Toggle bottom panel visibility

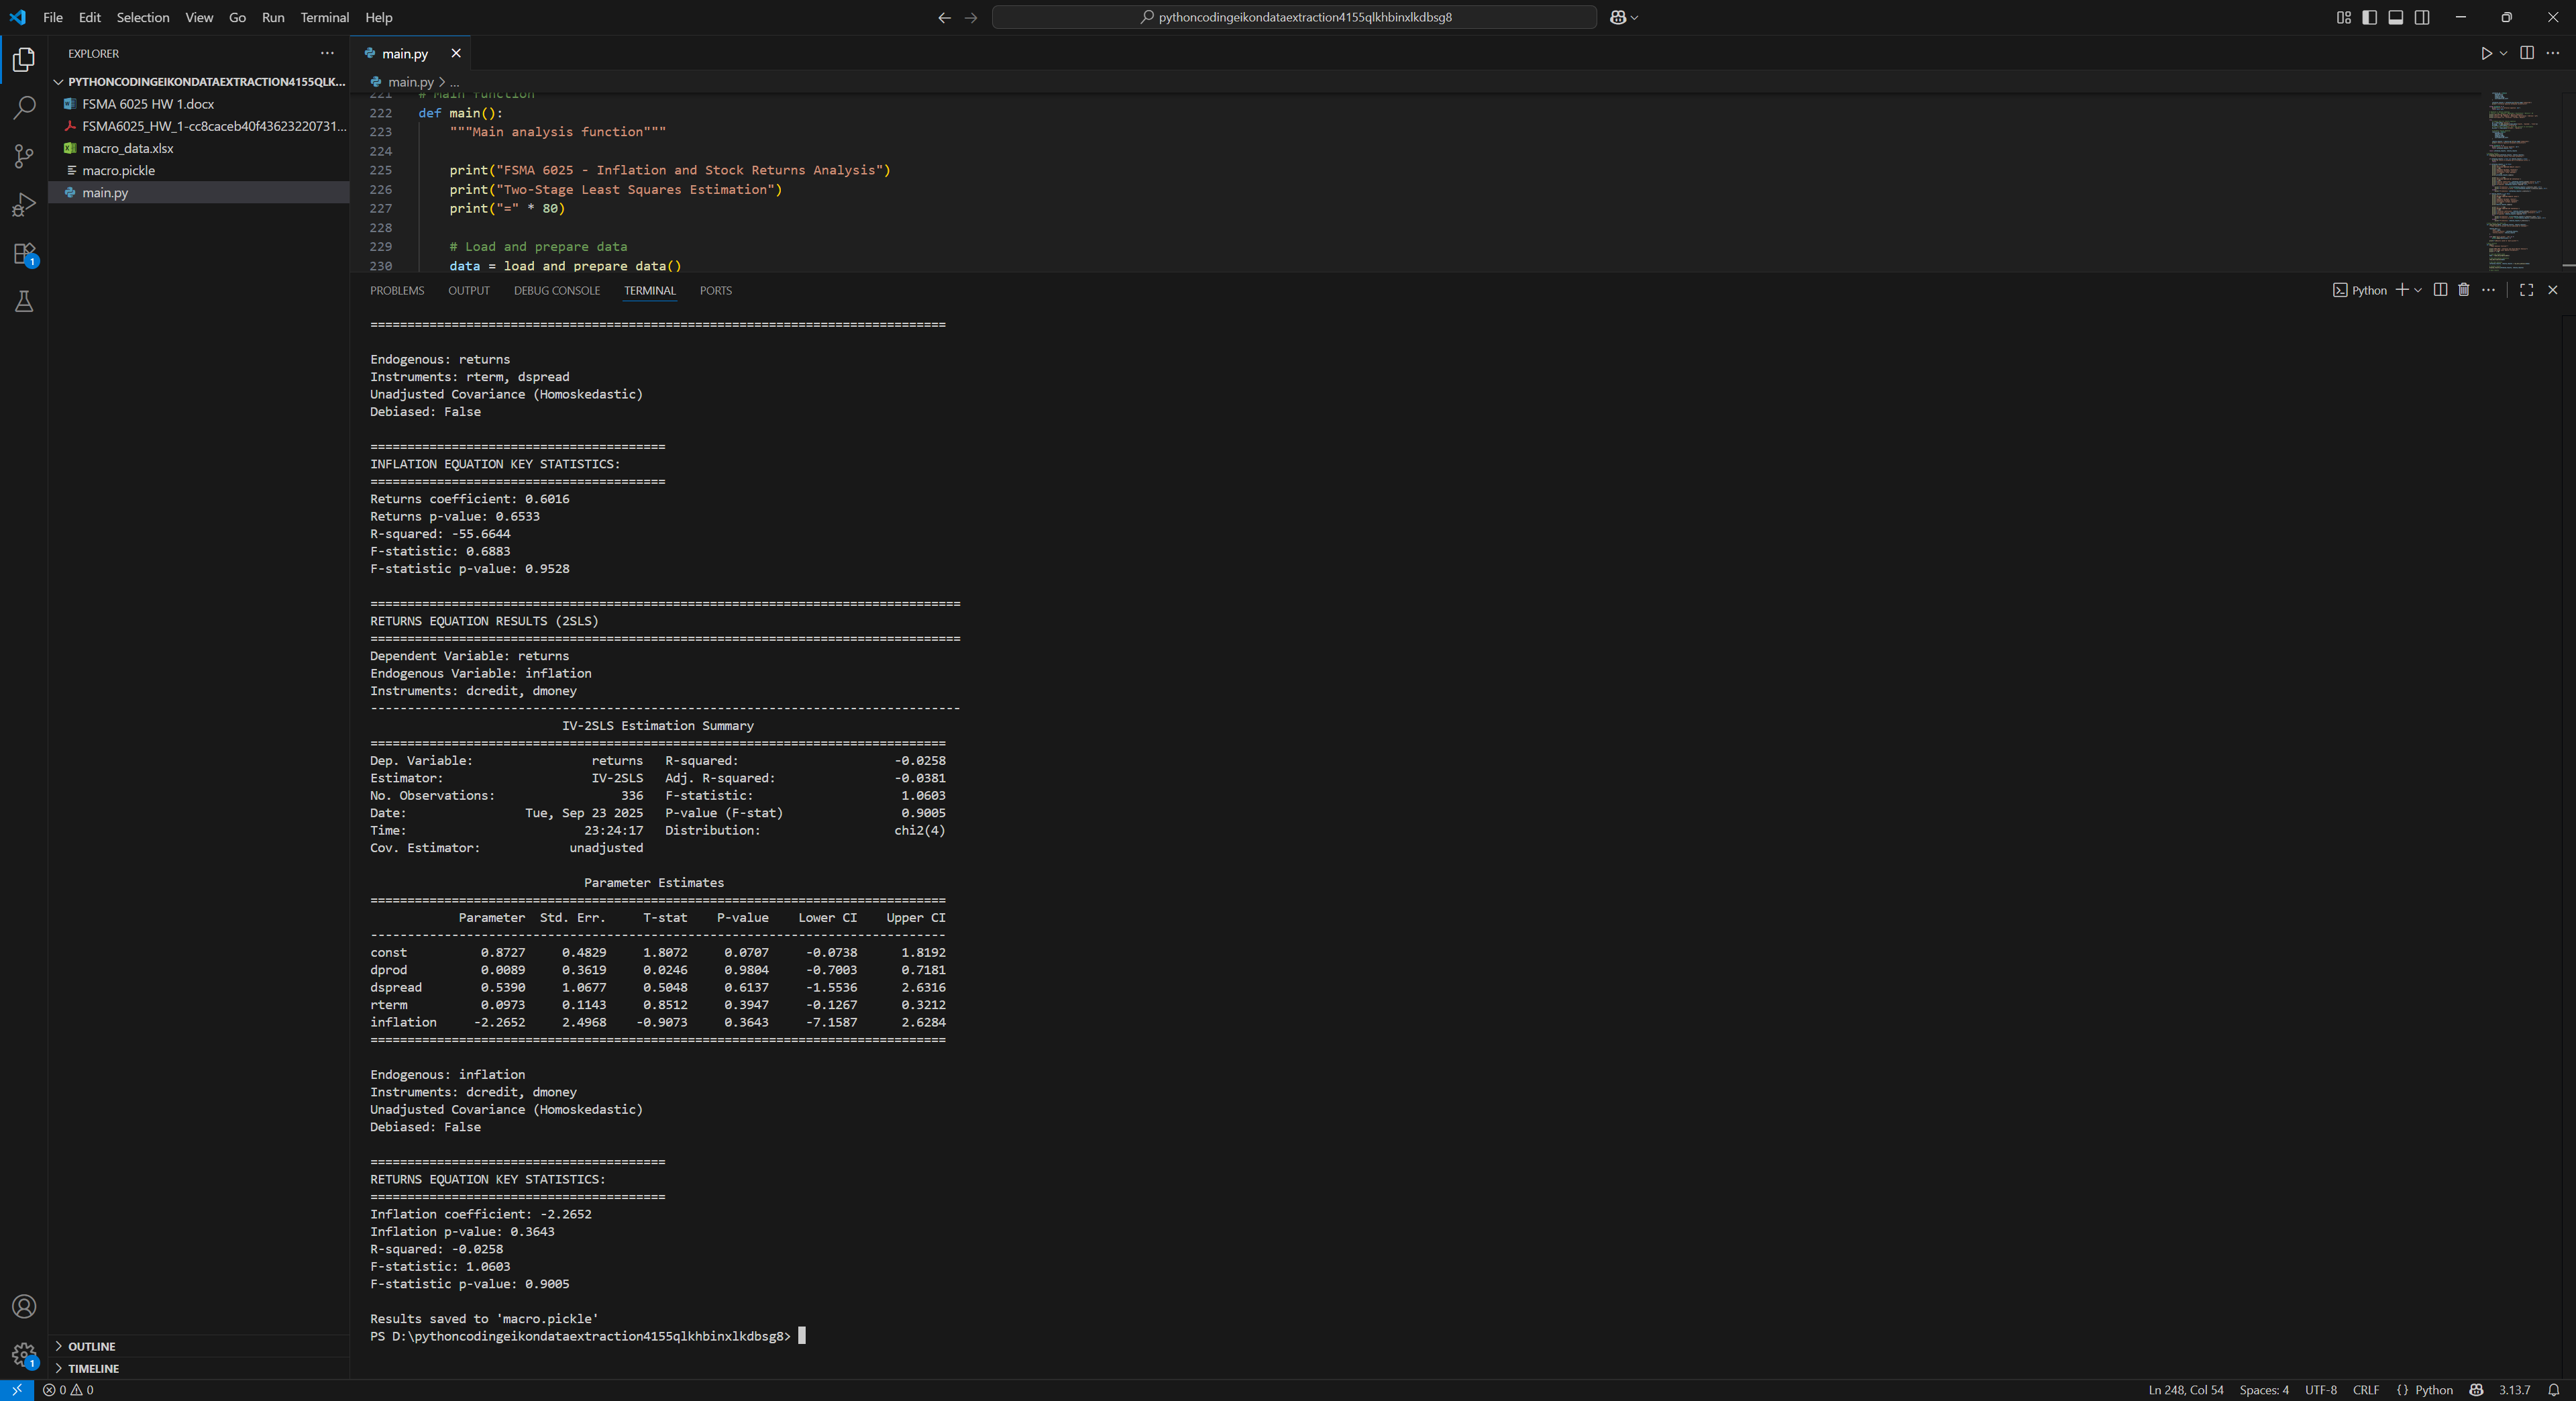pos(2395,17)
